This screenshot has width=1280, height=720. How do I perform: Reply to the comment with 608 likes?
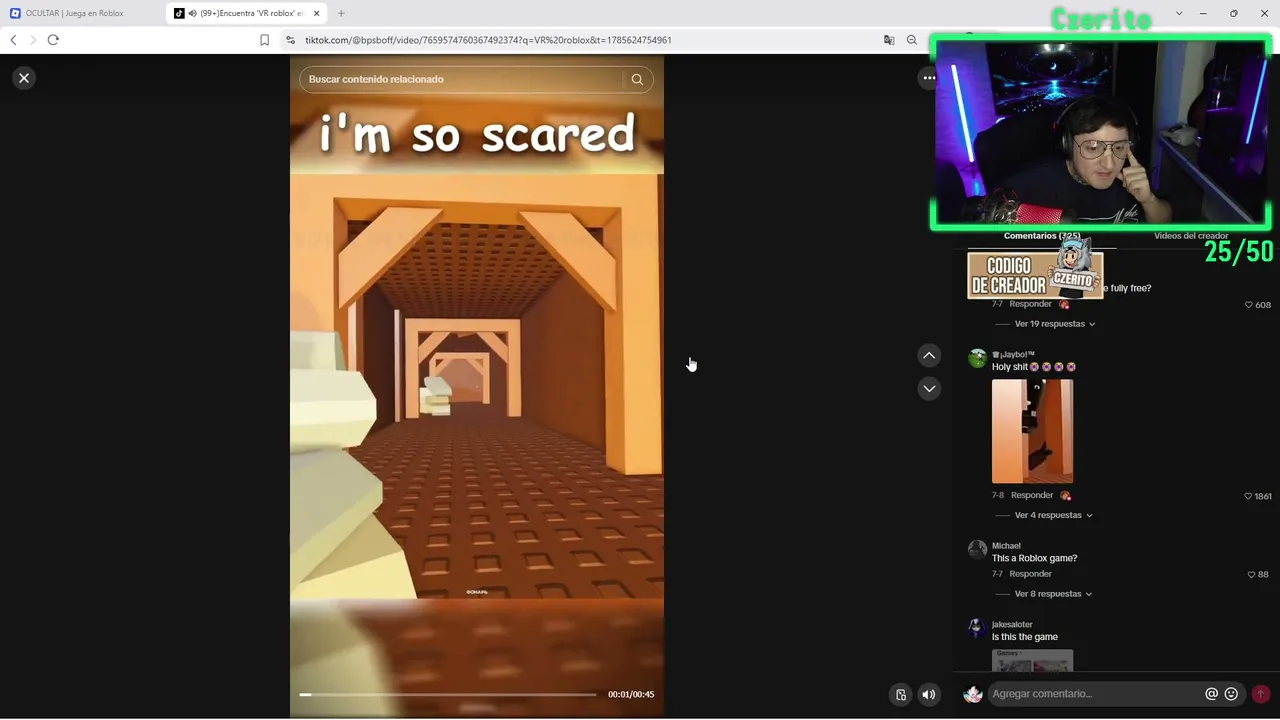(1030, 304)
